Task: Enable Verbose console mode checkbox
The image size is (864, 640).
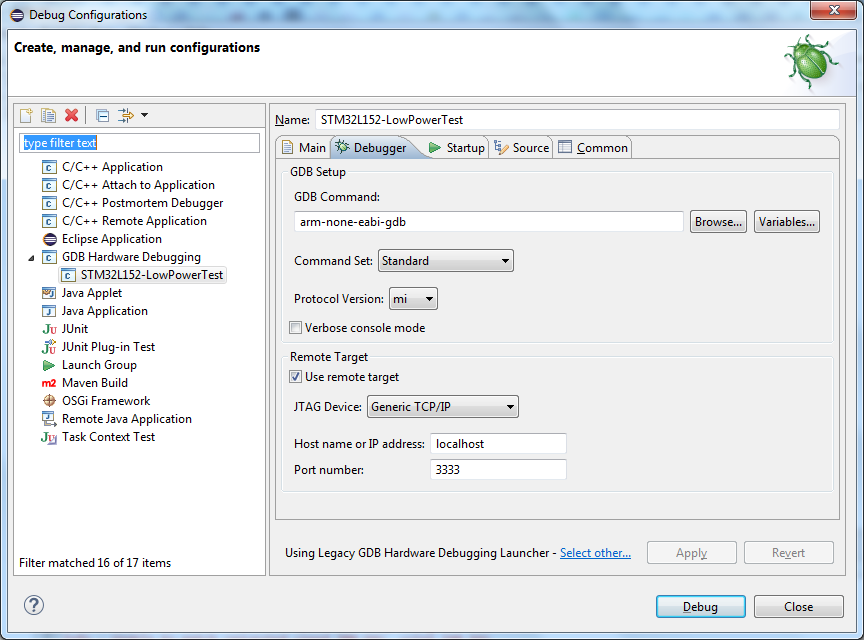Action: pos(296,328)
